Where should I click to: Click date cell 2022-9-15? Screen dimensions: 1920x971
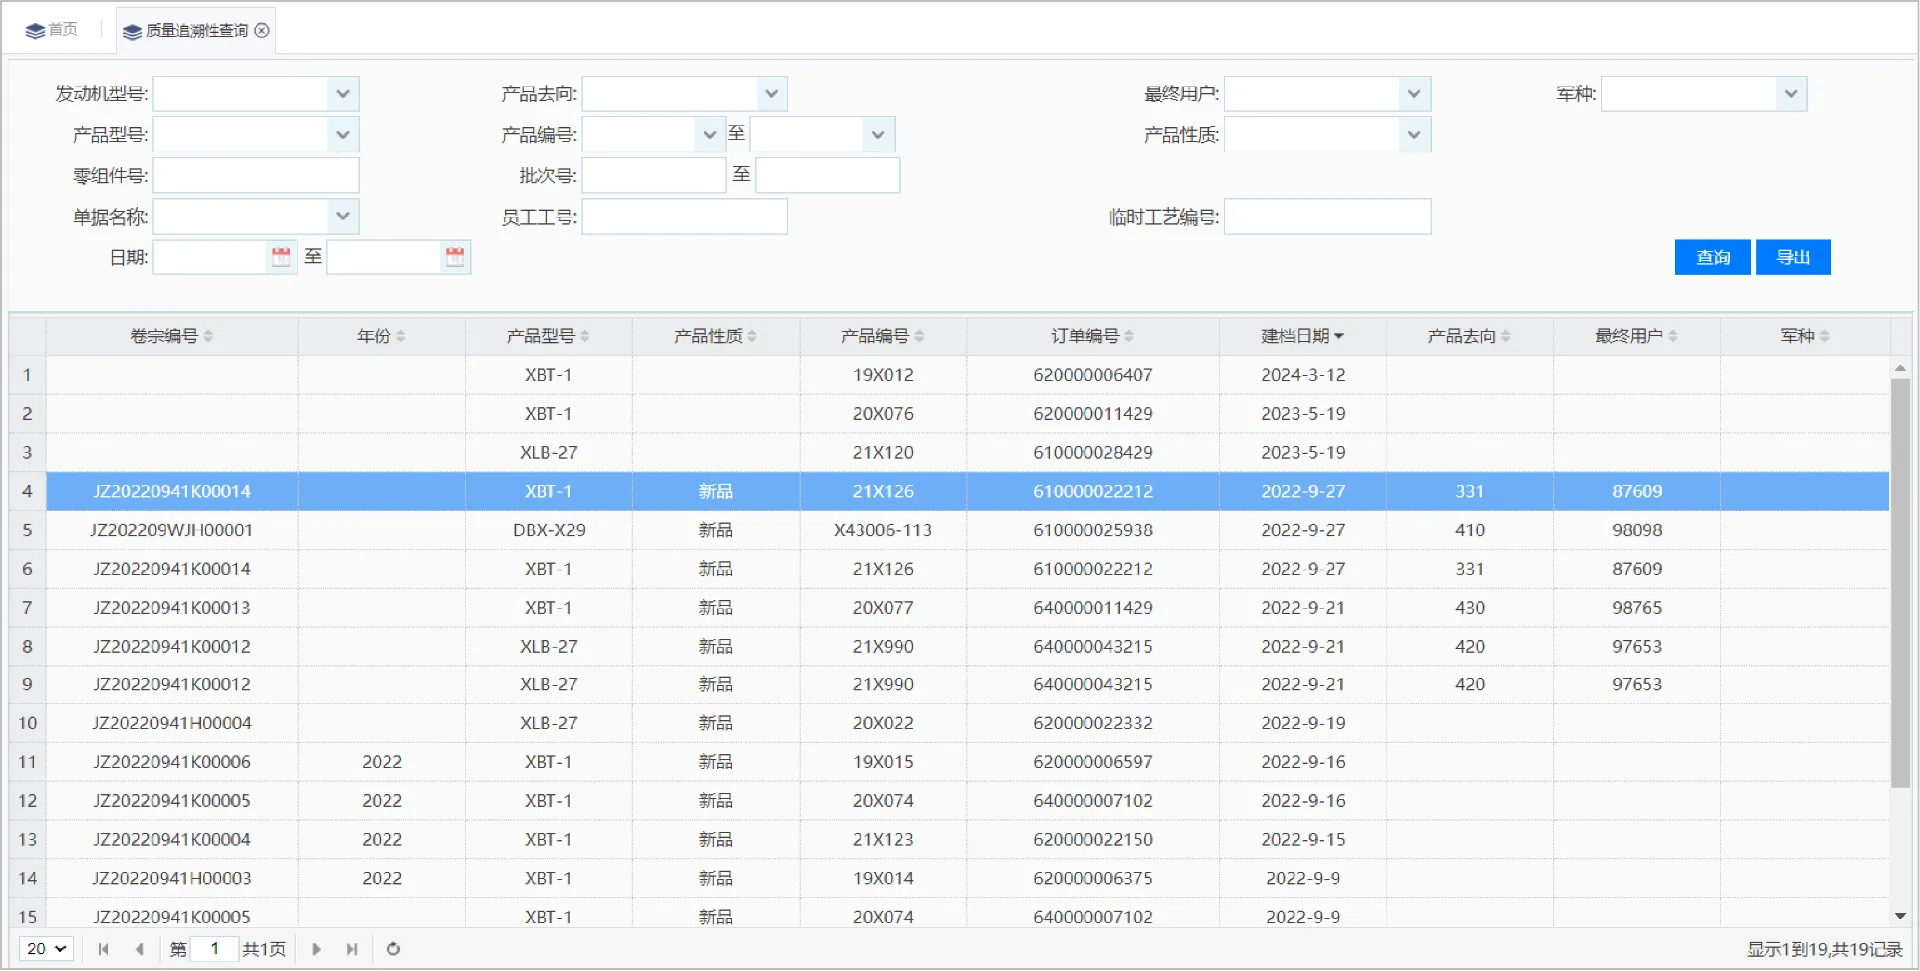1302,840
